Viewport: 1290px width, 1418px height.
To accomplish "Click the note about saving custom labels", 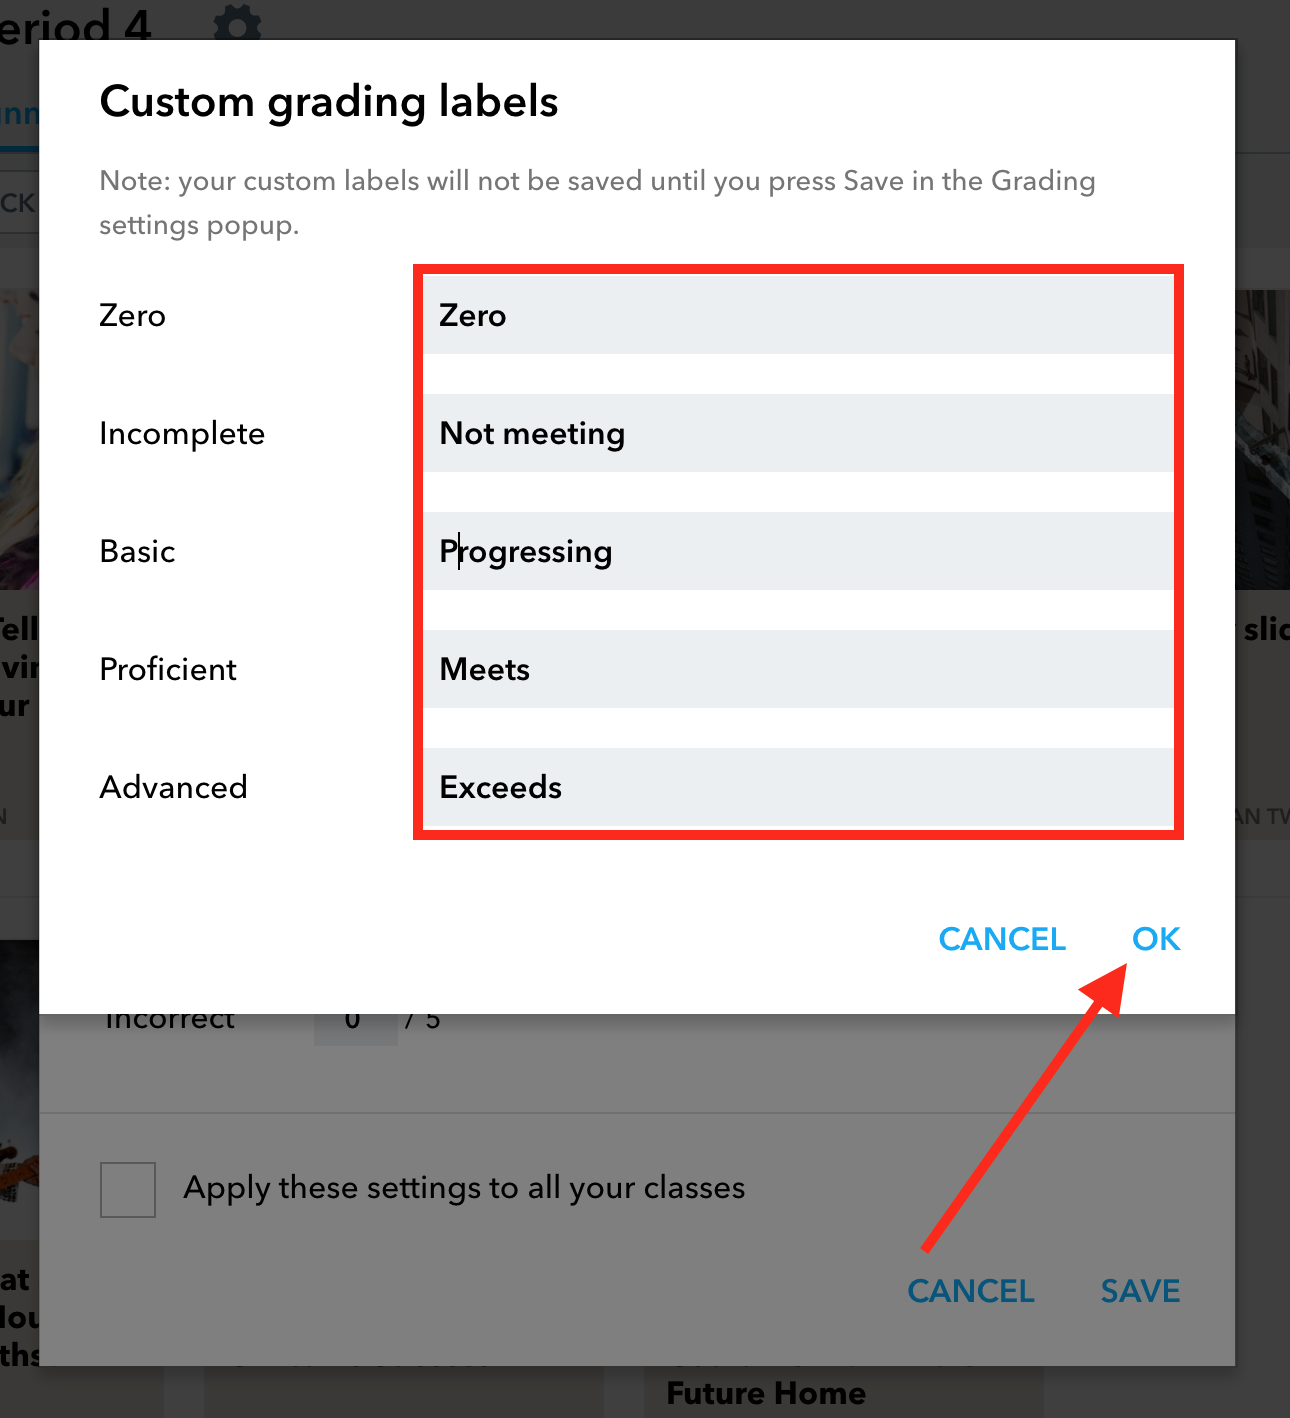I will [x=597, y=203].
